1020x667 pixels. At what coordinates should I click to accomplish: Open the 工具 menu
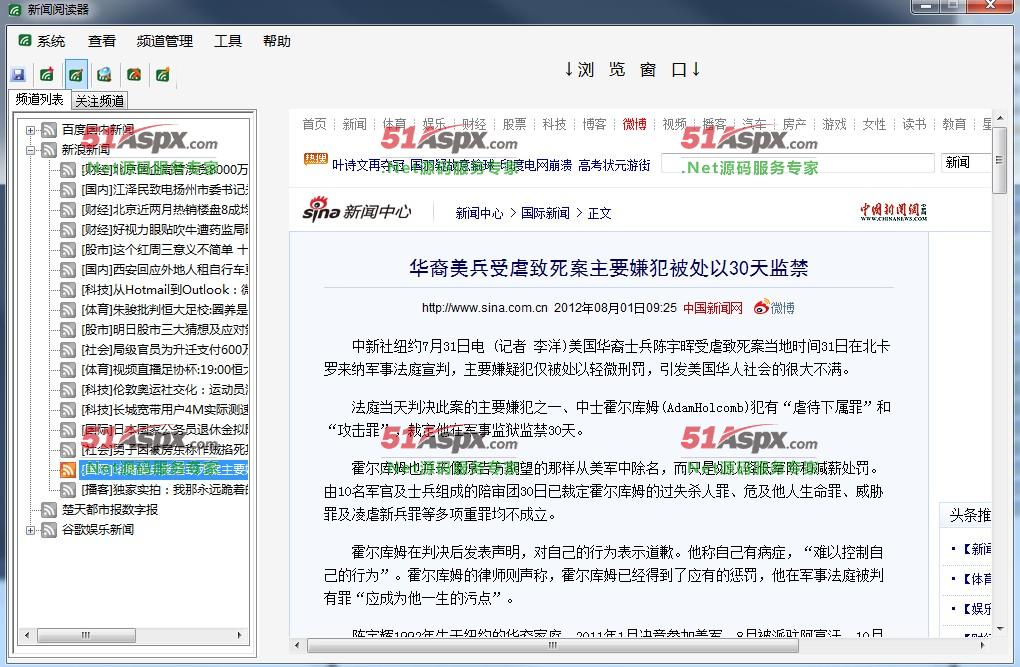pos(228,41)
